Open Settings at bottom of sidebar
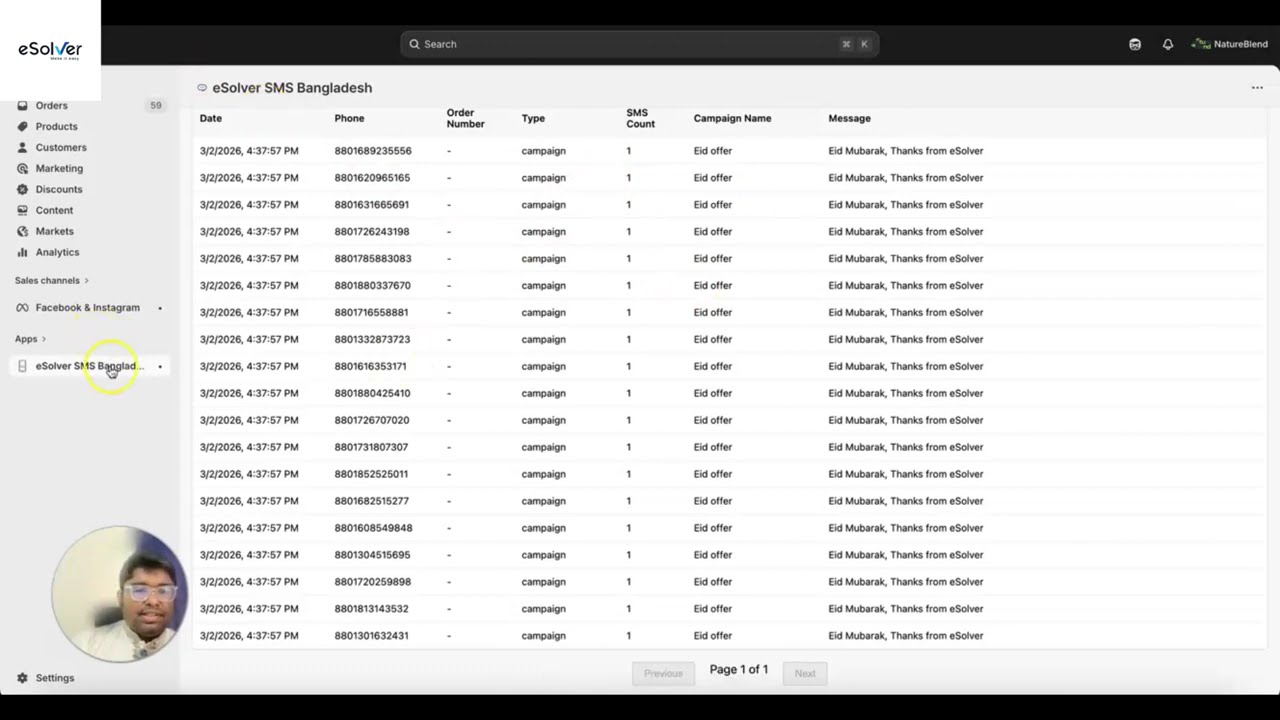The image size is (1280, 720). 55,678
